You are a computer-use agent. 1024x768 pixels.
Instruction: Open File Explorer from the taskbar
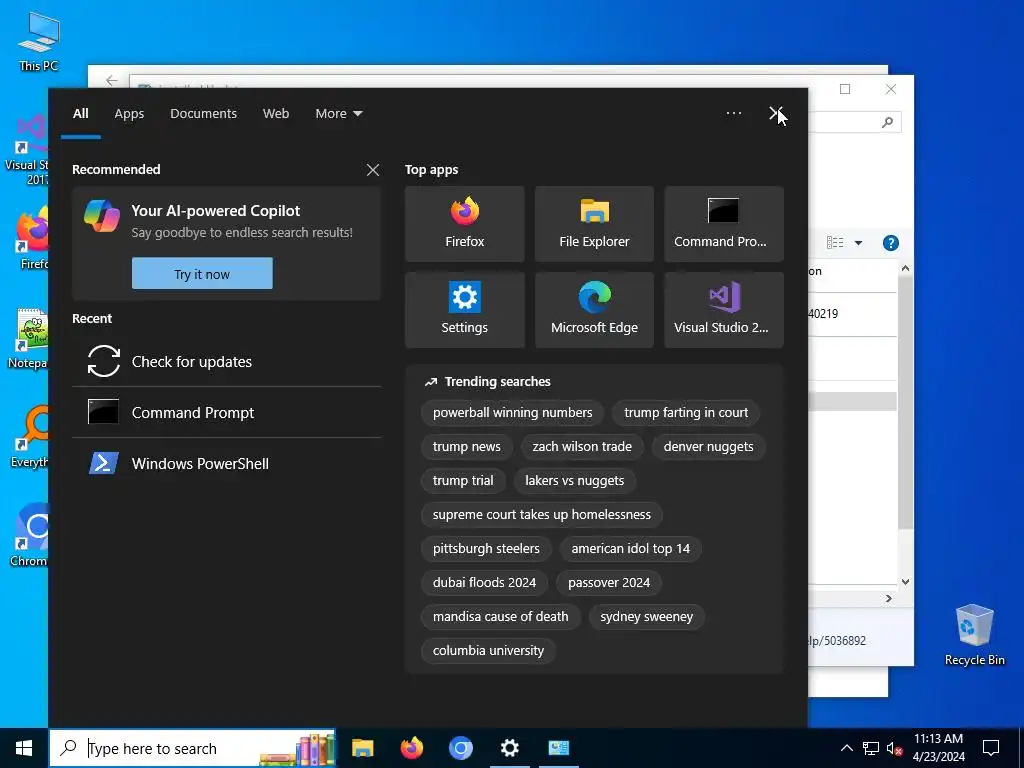point(362,748)
